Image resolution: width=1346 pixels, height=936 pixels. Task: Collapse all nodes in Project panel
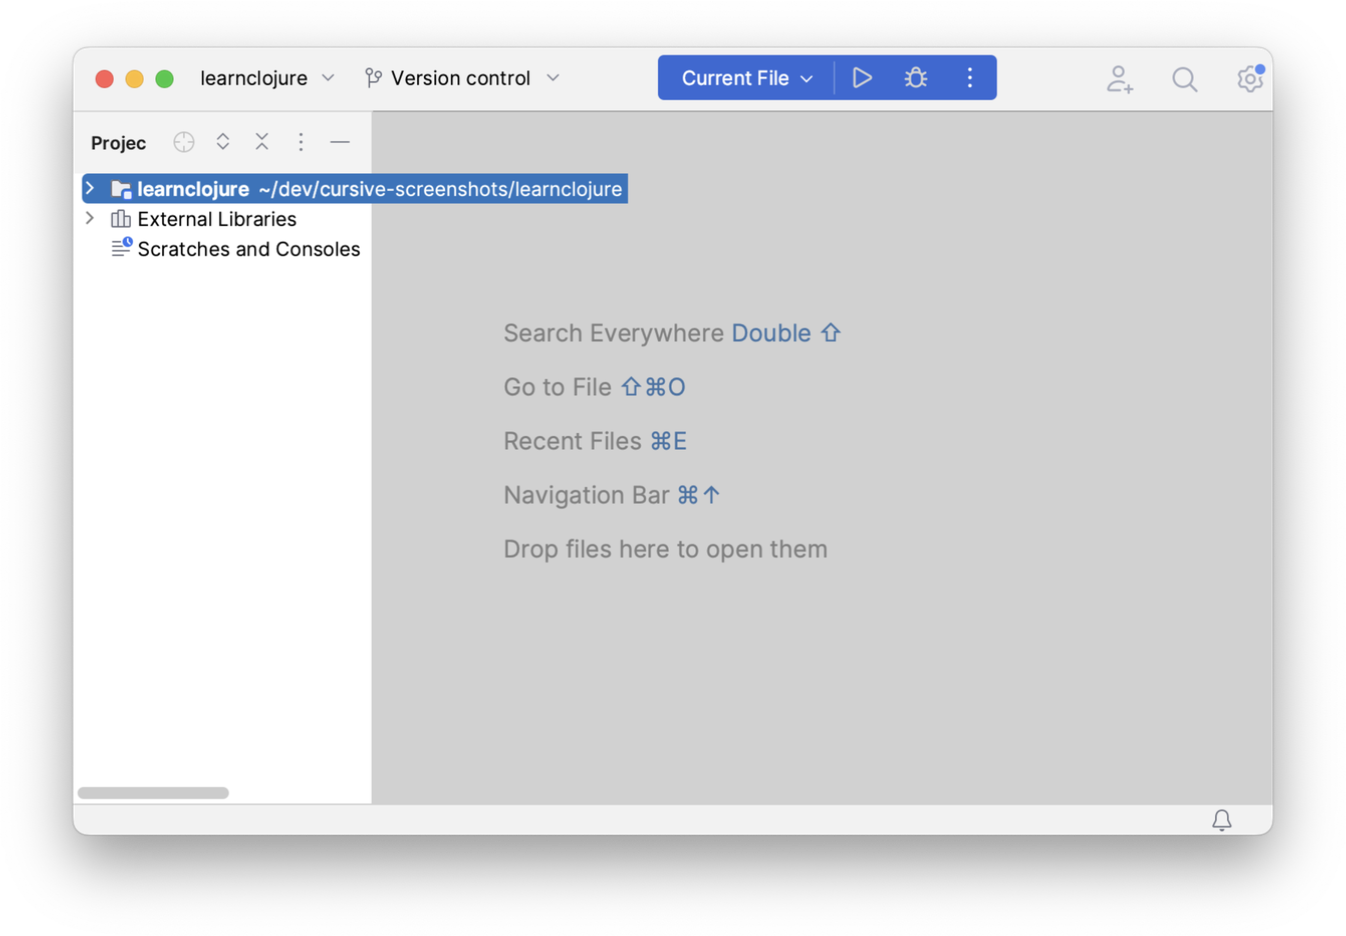262,142
